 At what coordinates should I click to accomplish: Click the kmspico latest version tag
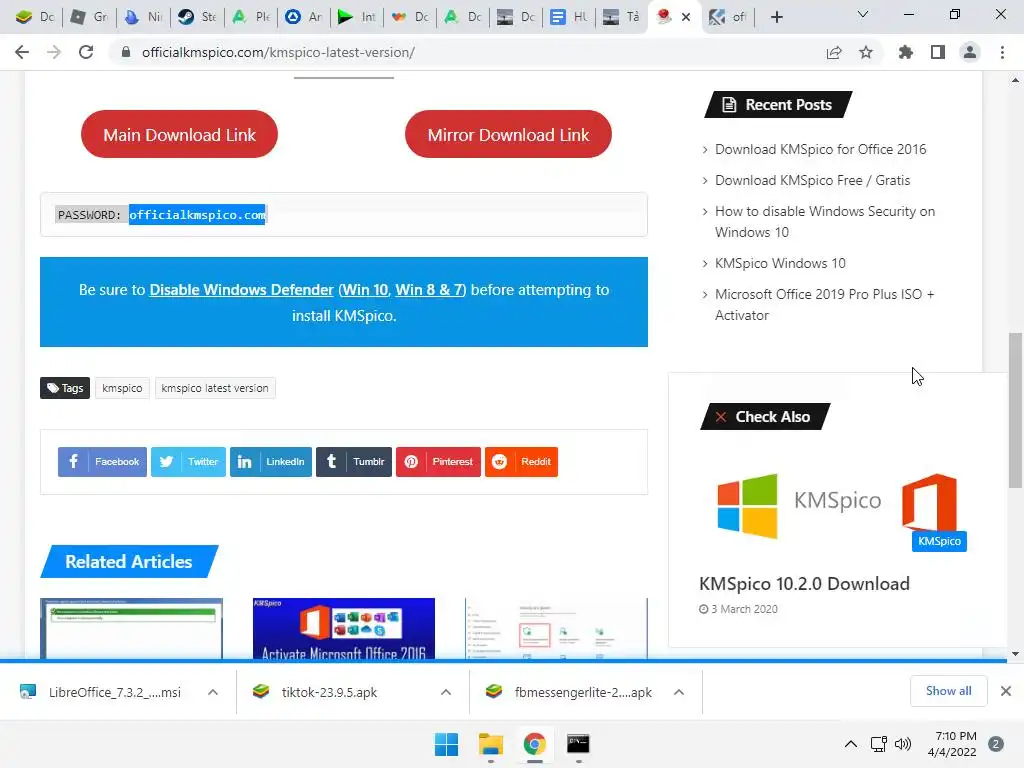[x=215, y=388]
